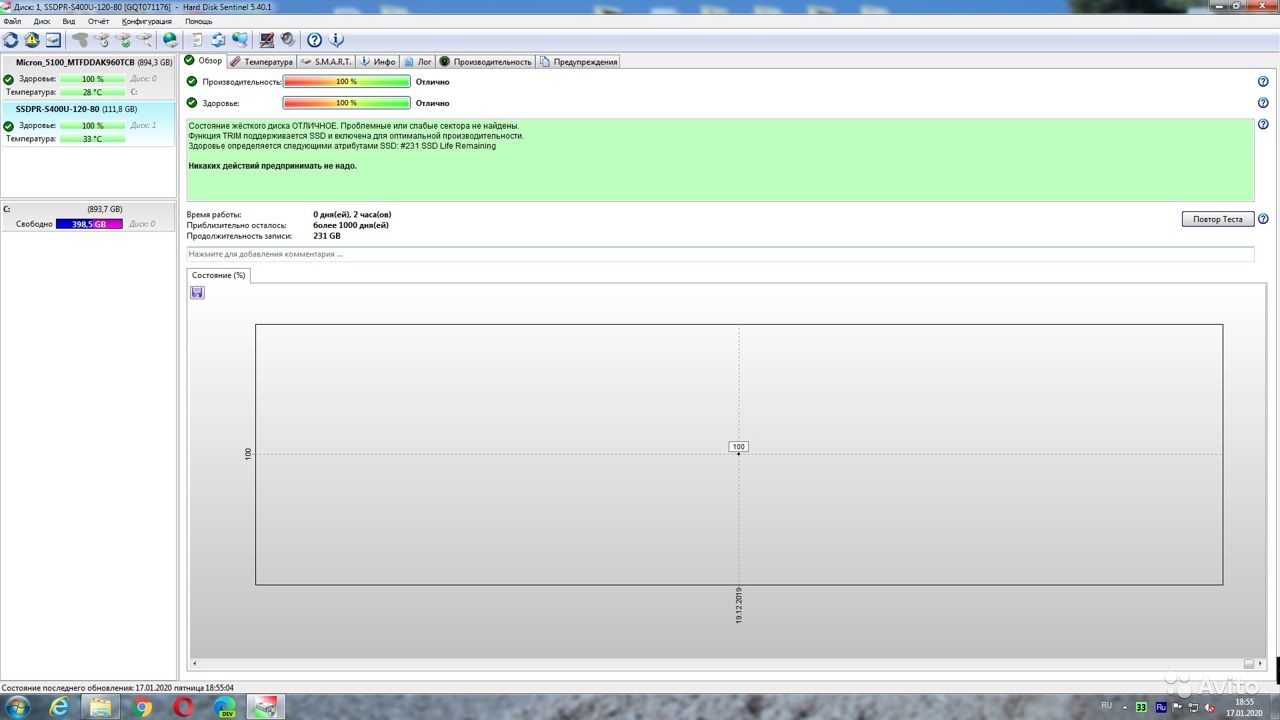Open Google Chrome from the taskbar
This screenshot has height=720, width=1280.
(x=142, y=707)
